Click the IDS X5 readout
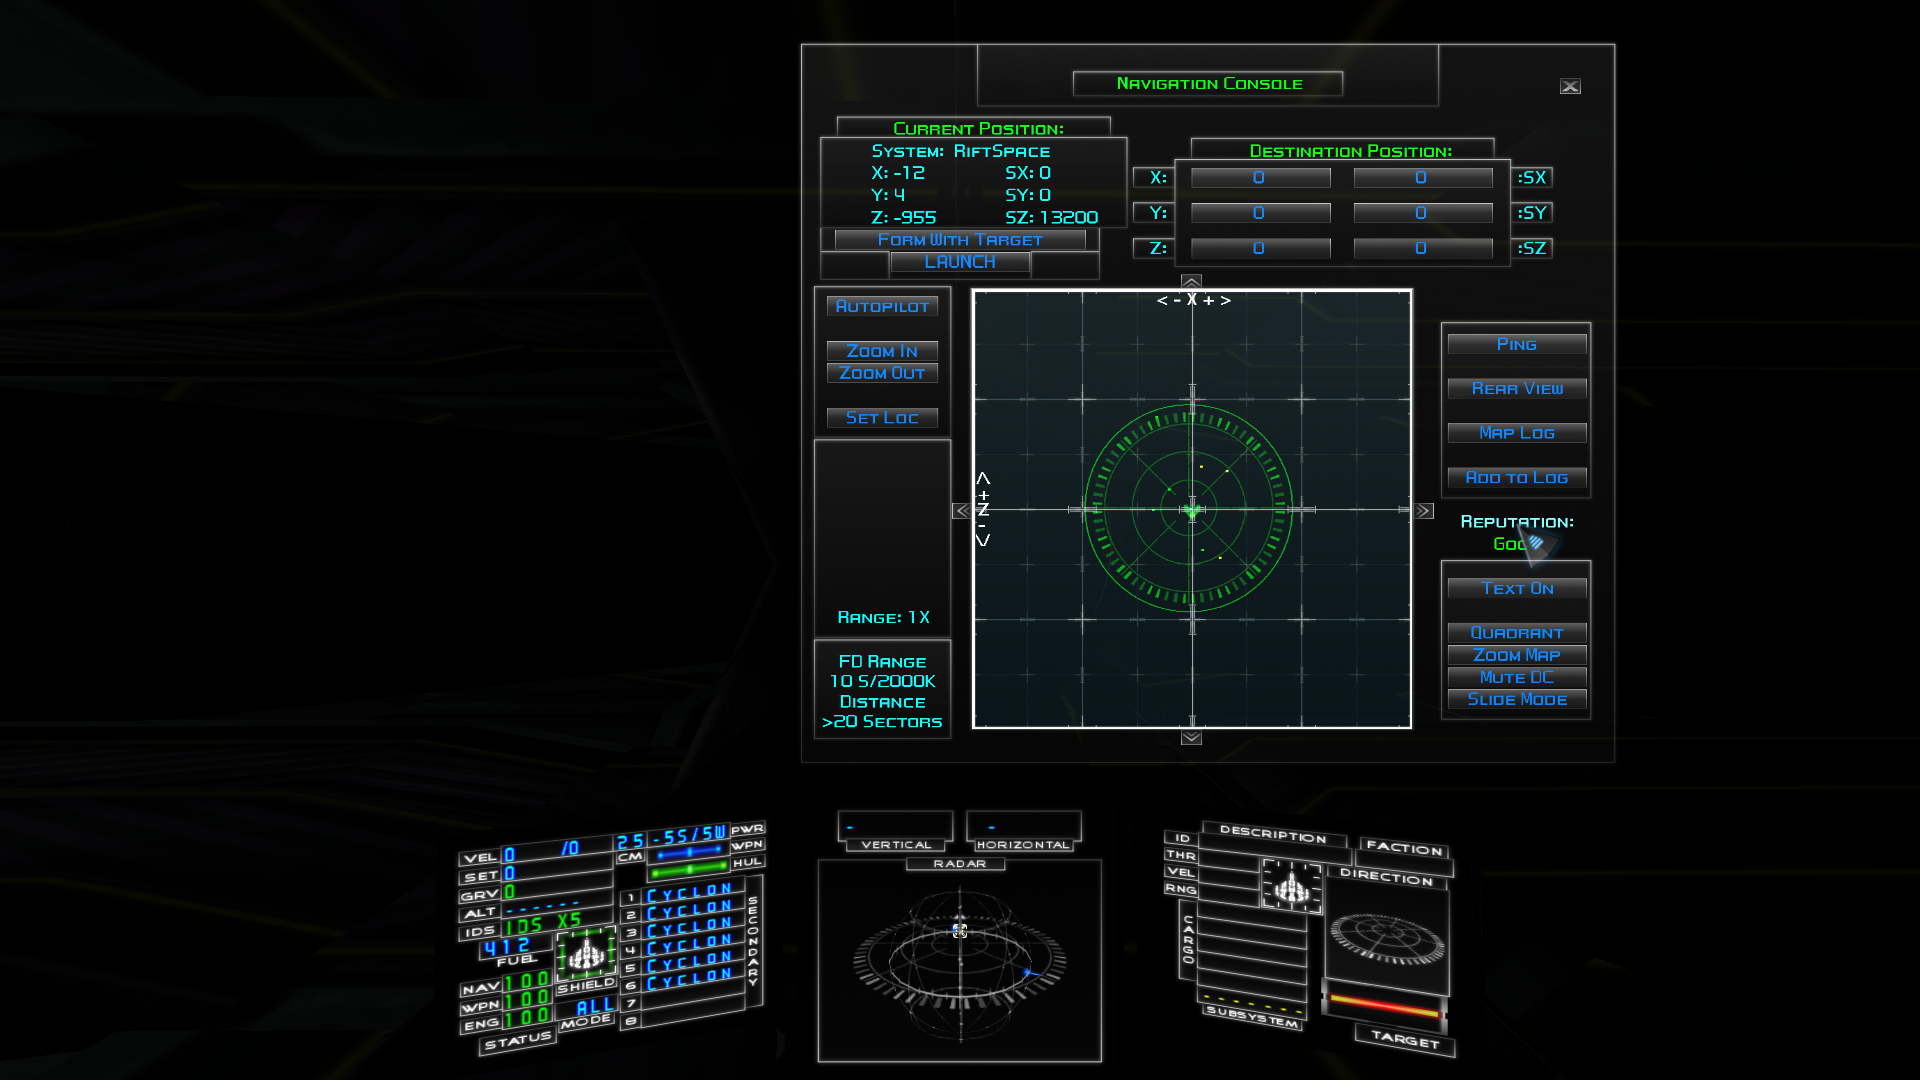Image resolution: width=1920 pixels, height=1080 pixels. click(543, 924)
